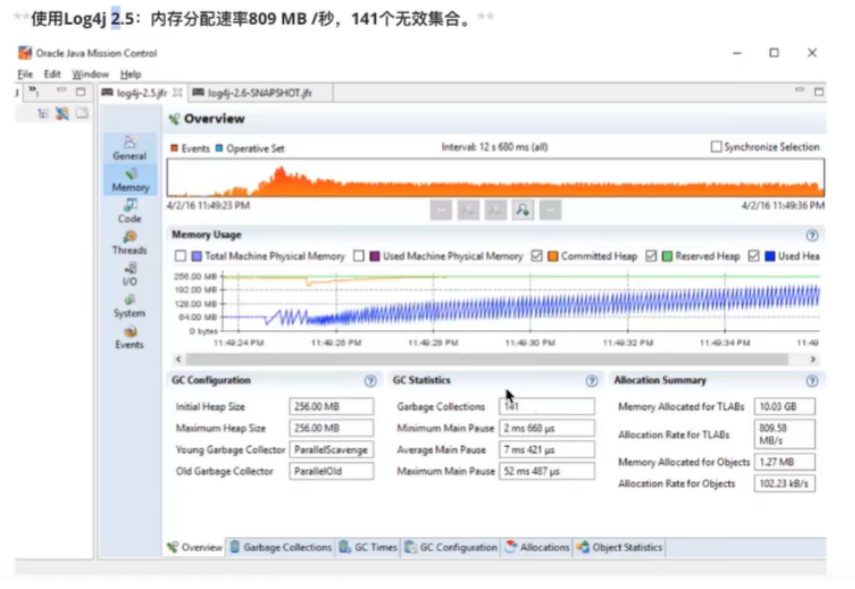Image resolution: width=855 pixels, height=589 pixels.
Task: Click the Garbage Collections count field
Action: (547, 406)
